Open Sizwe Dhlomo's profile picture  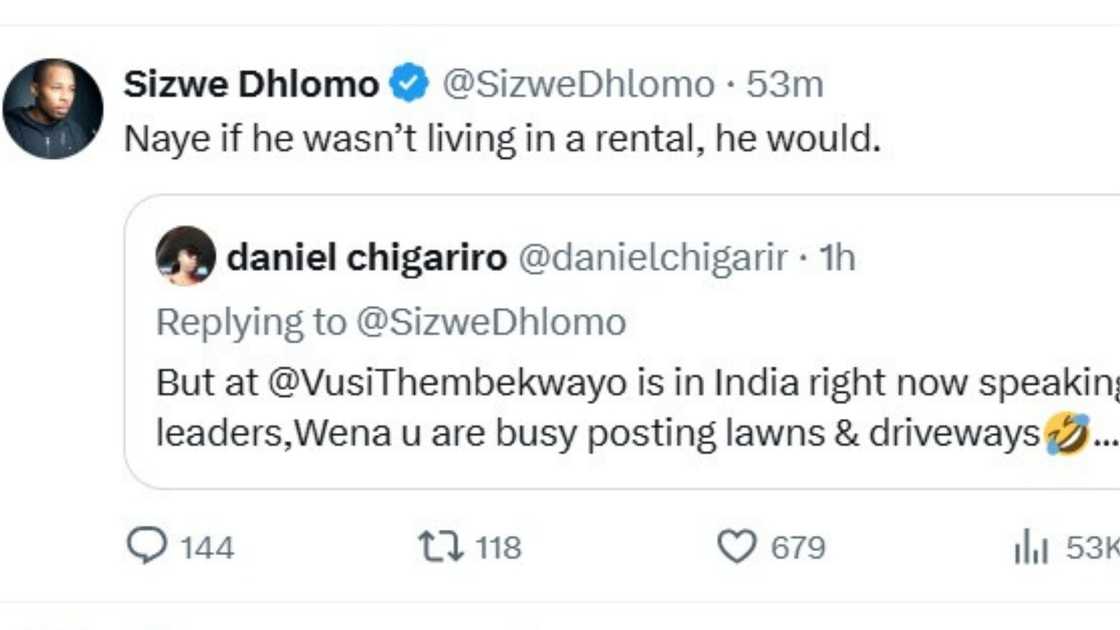coord(53,109)
